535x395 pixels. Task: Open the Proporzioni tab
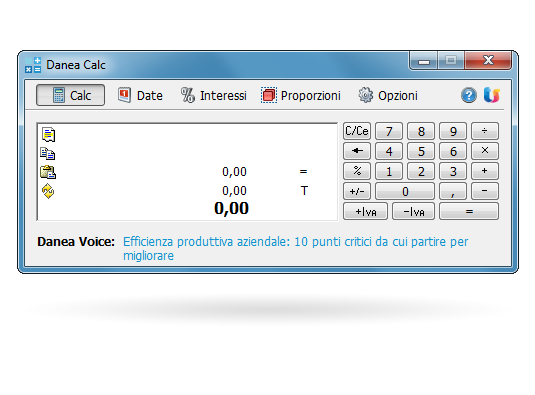[x=301, y=95]
